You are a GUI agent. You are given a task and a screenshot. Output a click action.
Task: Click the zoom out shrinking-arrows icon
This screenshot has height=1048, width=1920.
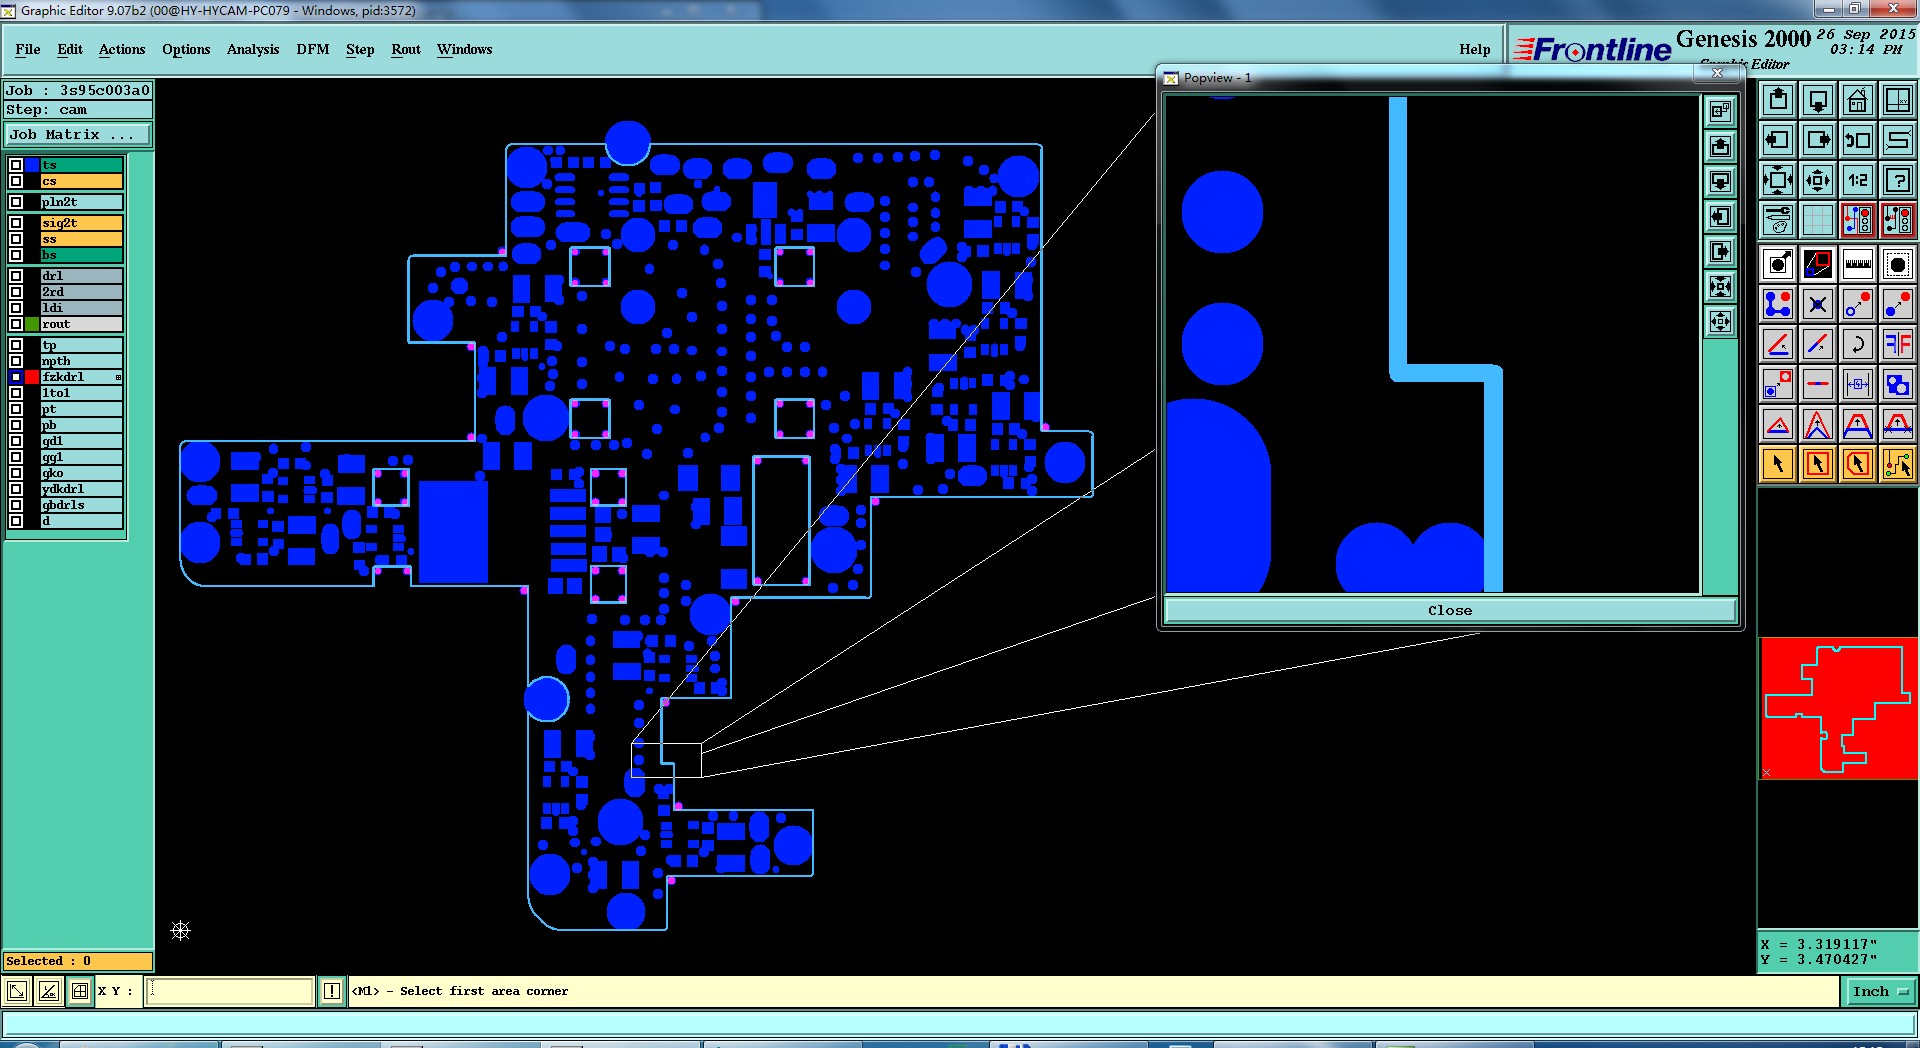pos(1818,180)
